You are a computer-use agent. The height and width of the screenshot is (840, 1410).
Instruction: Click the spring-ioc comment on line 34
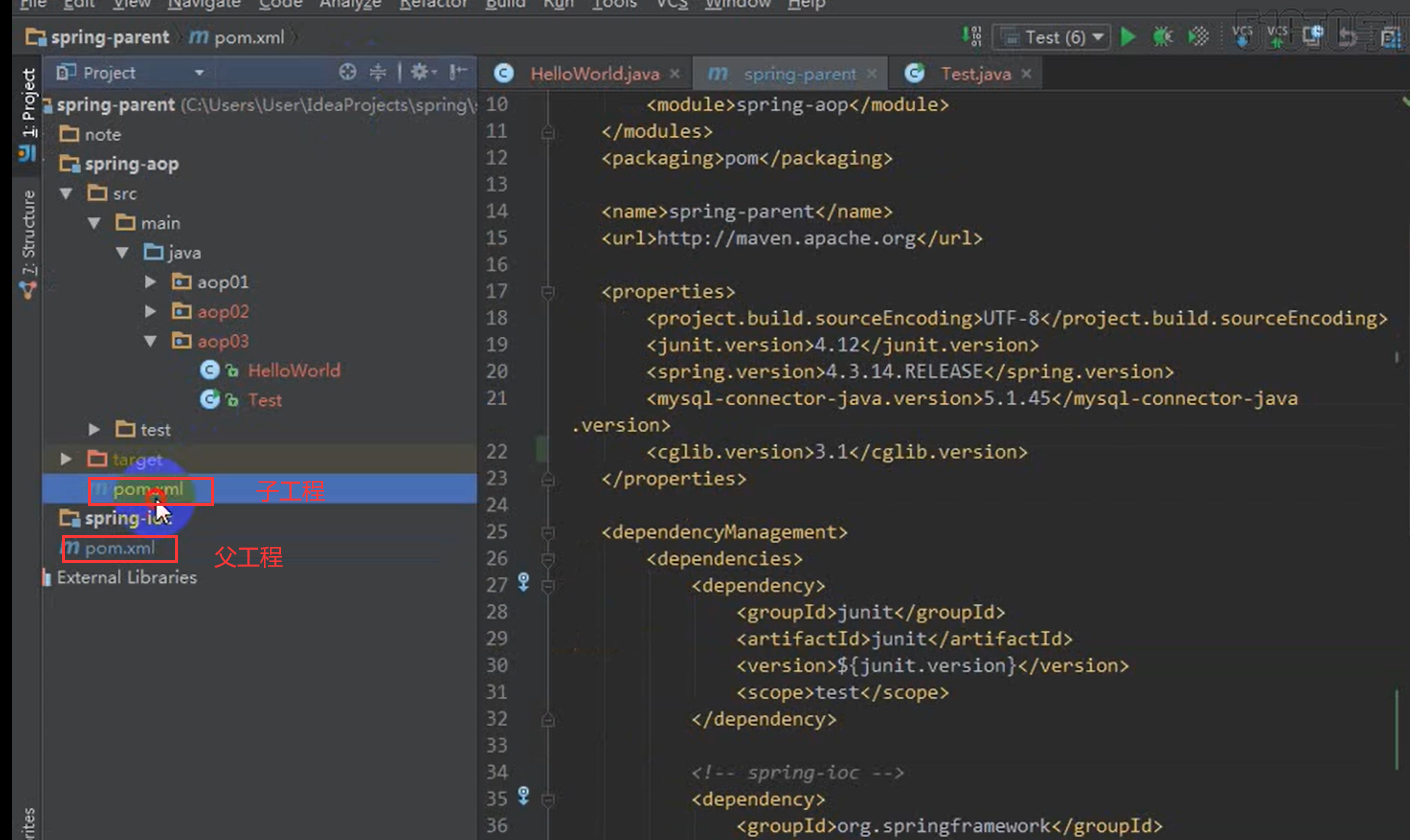(x=798, y=771)
